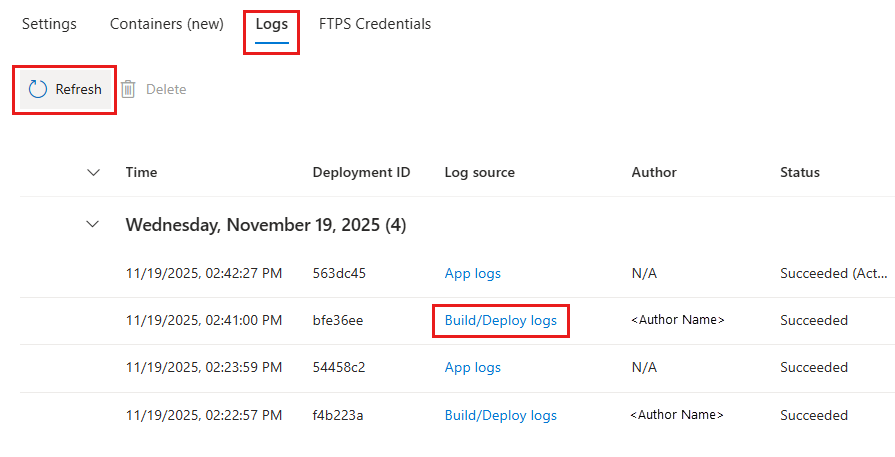
Task: Sort by the Author column header
Action: tap(654, 172)
